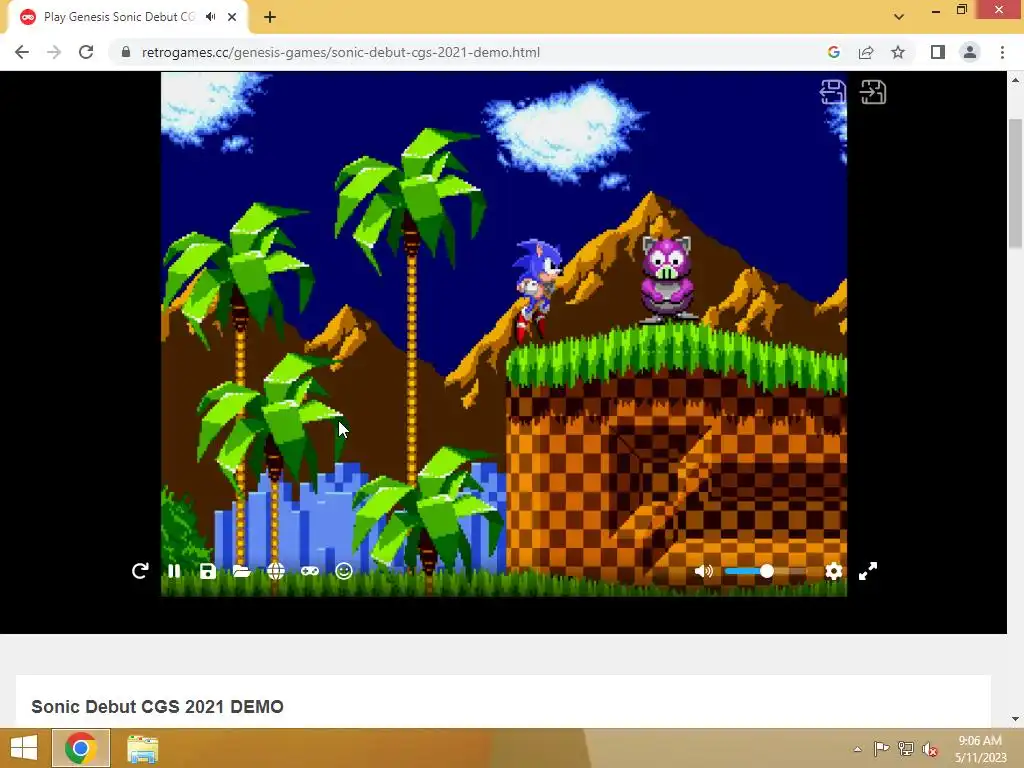Viewport: 1024px width, 768px height.
Task: Open a new browser tab
Action: 270,17
